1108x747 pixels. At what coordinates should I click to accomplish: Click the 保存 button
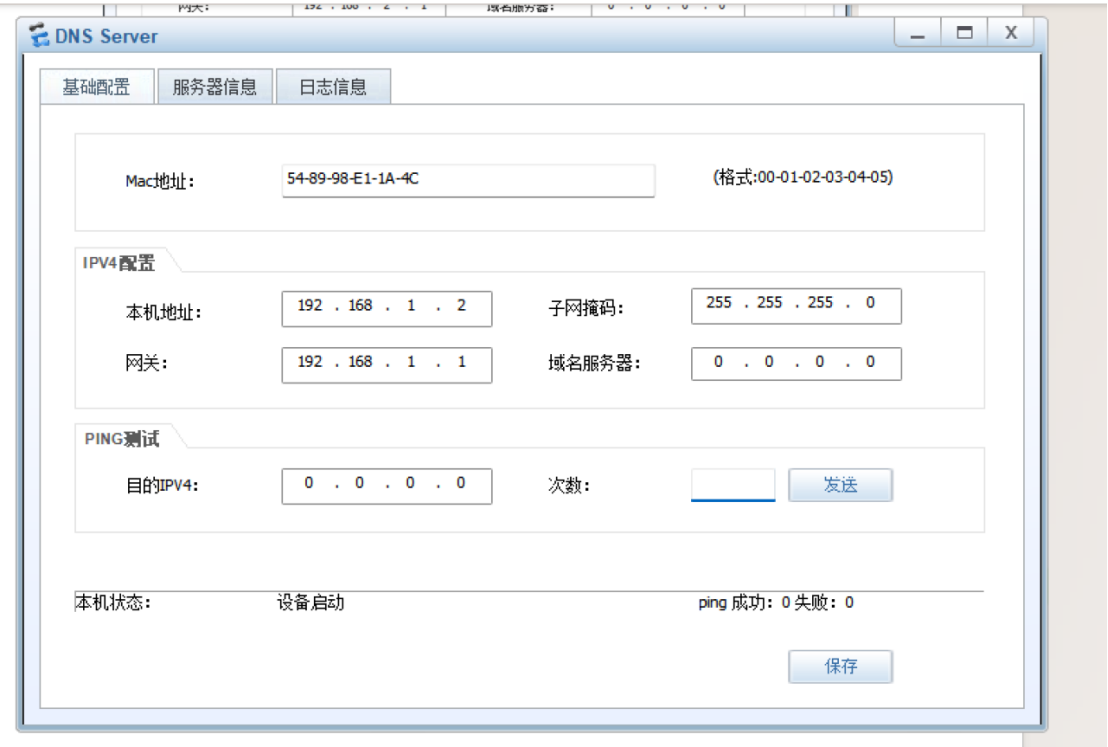pyautogui.click(x=840, y=666)
